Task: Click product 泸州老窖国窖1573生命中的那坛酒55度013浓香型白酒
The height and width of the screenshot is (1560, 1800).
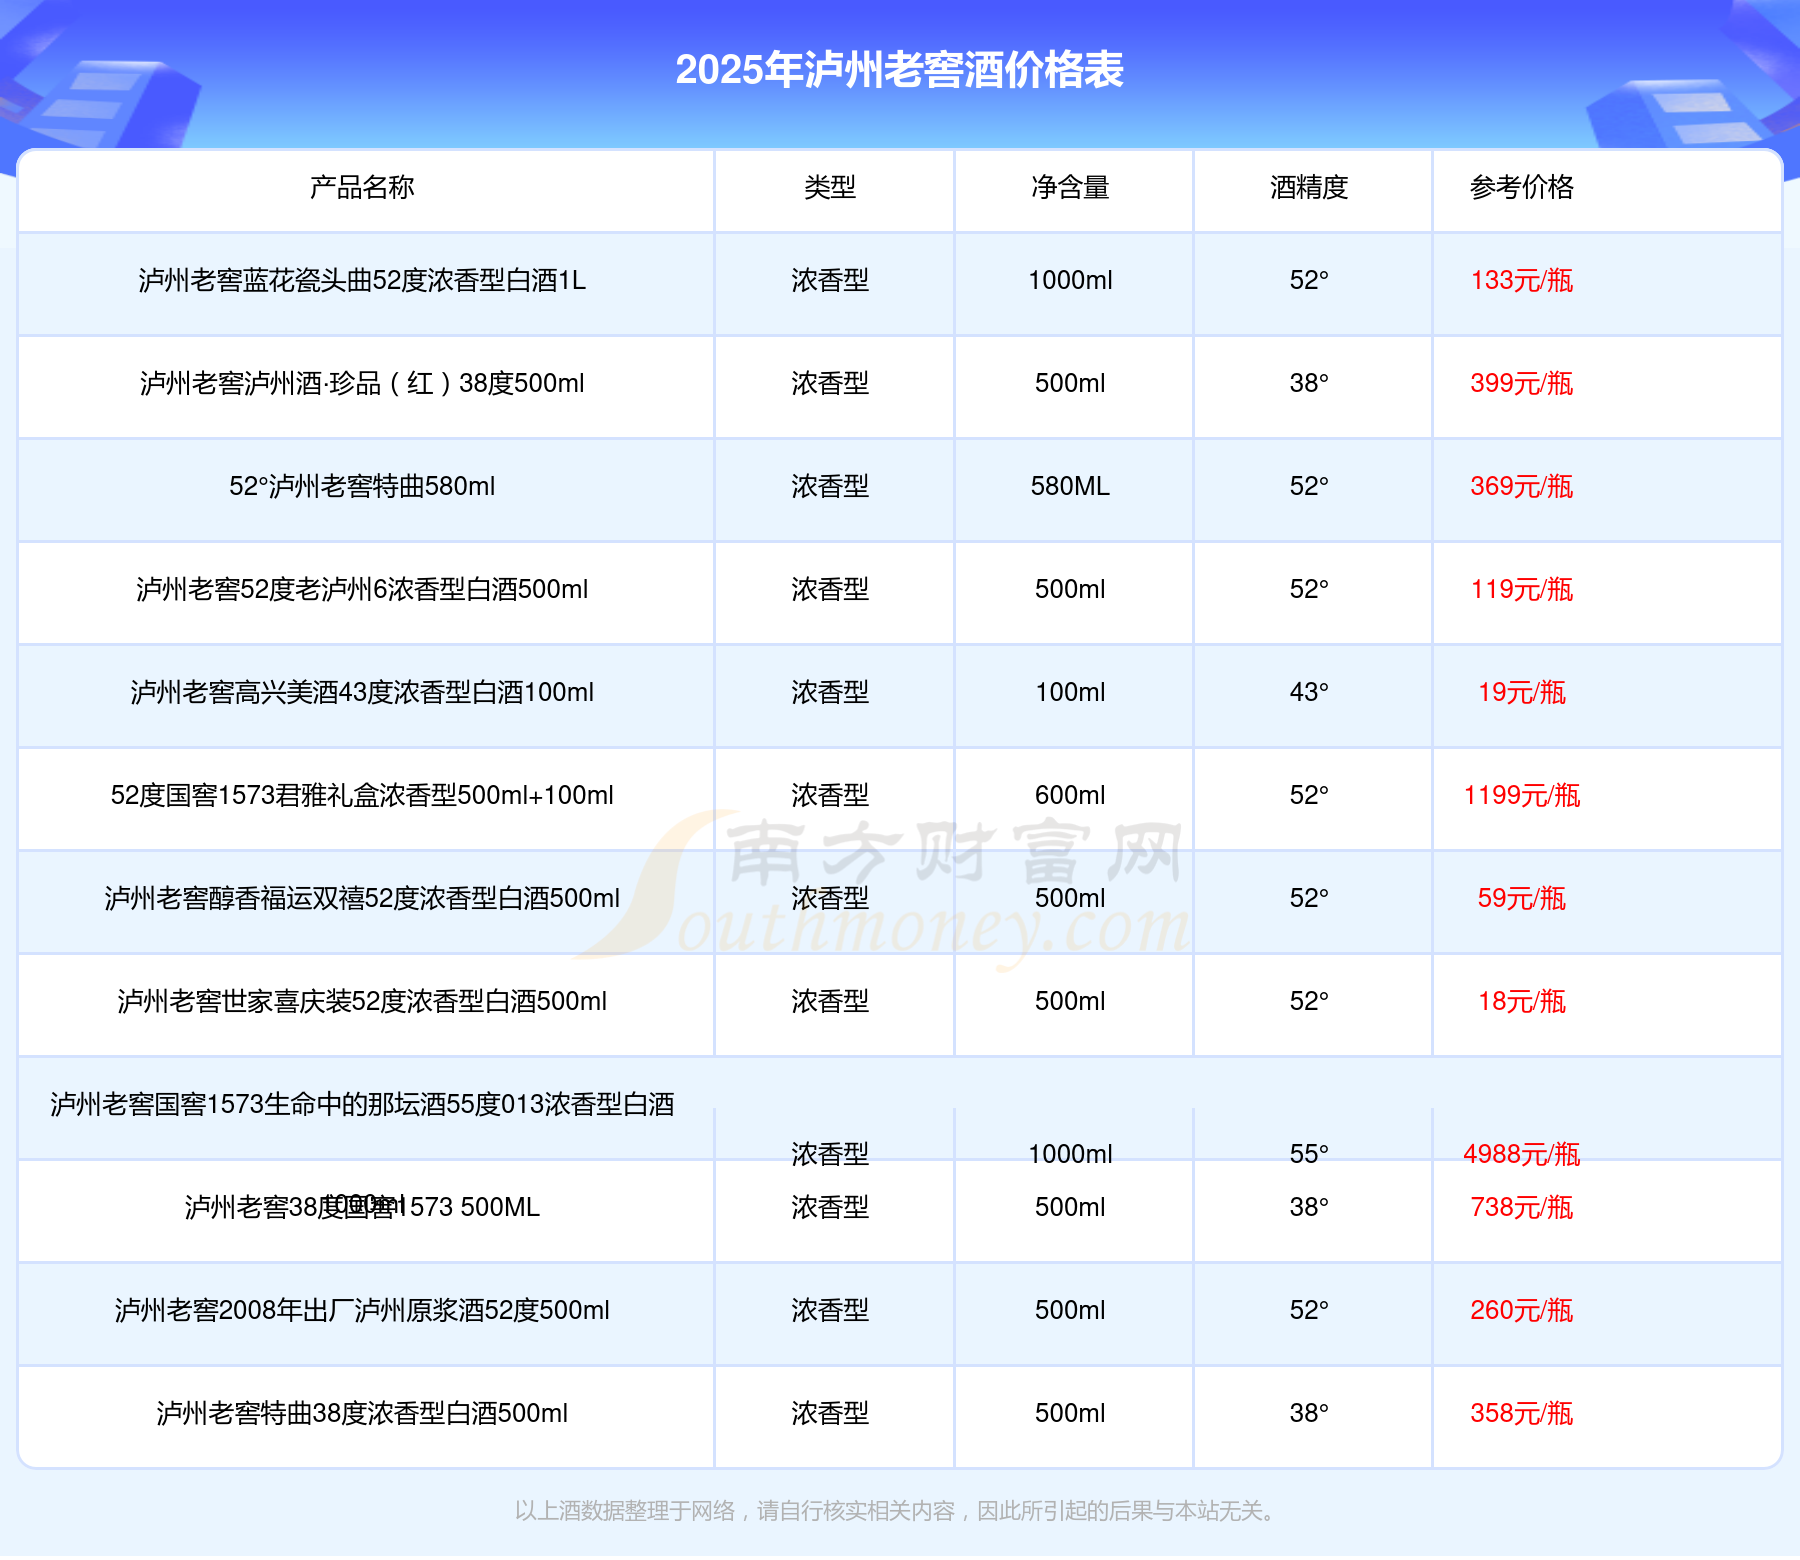Action: [x=362, y=1104]
